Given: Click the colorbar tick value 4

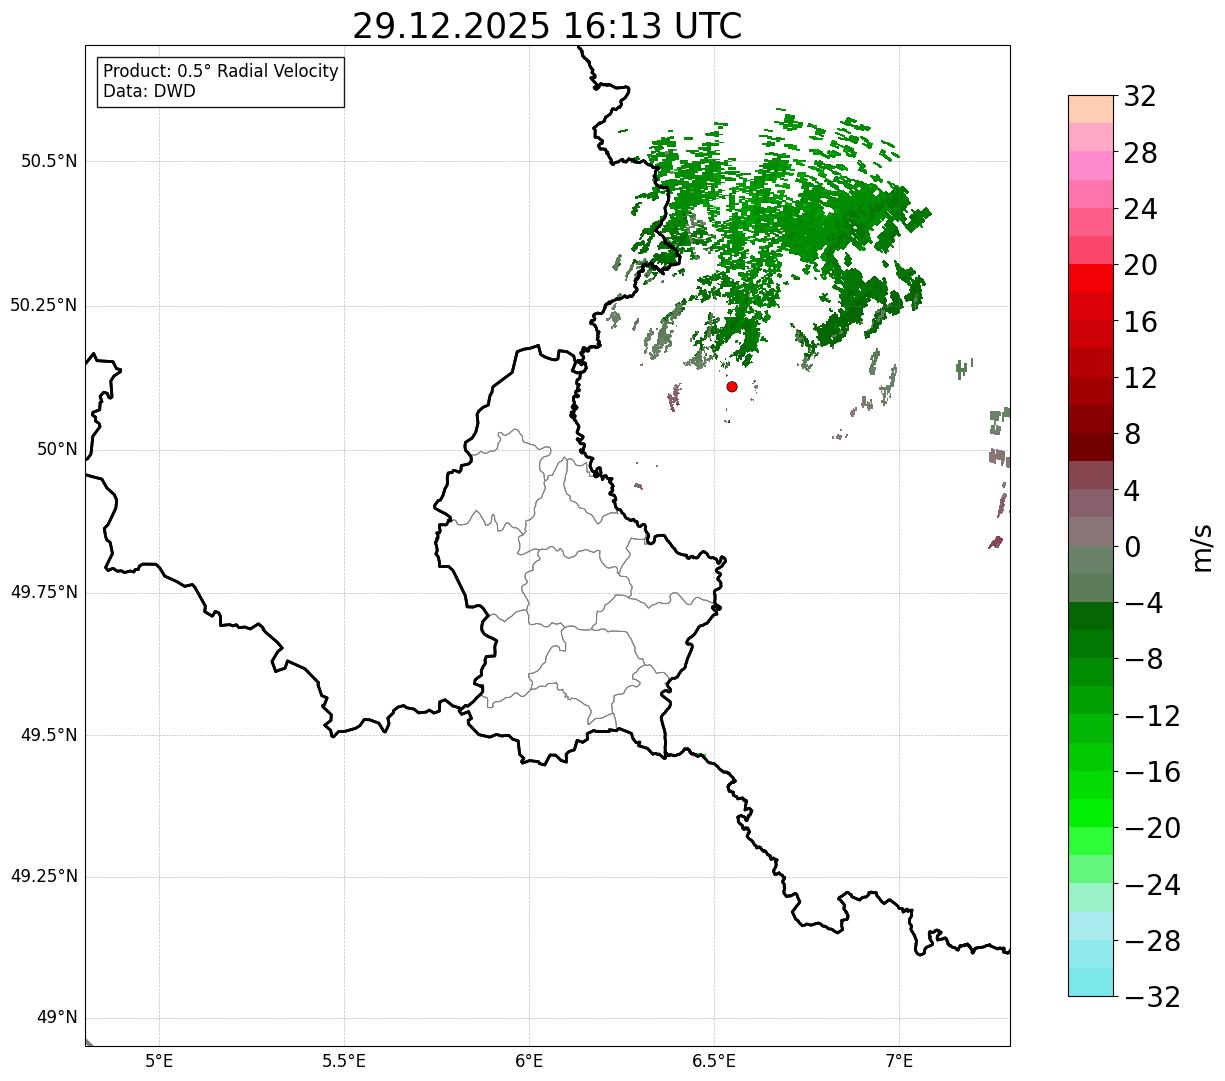Looking at the screenshot, I should click(x=1132, y=491).
